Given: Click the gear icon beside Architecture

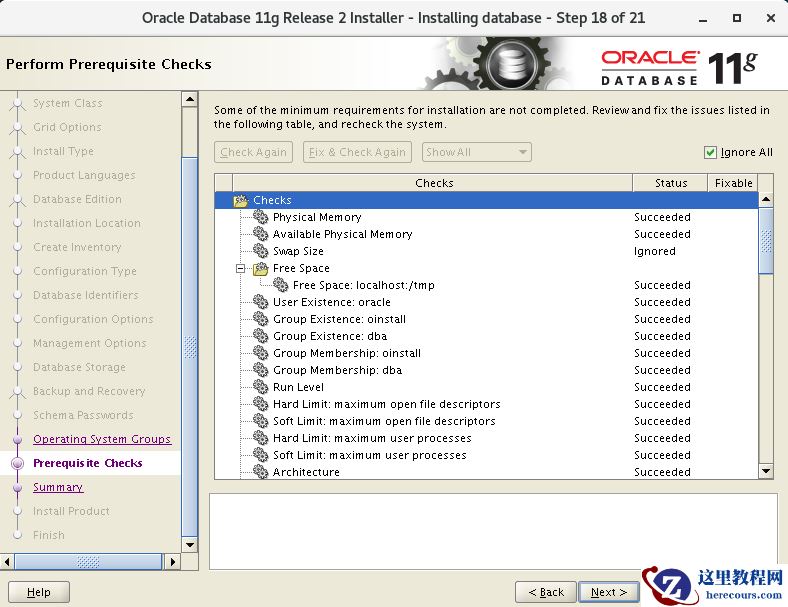Looking at the screenshot, I should pos(260,472).
